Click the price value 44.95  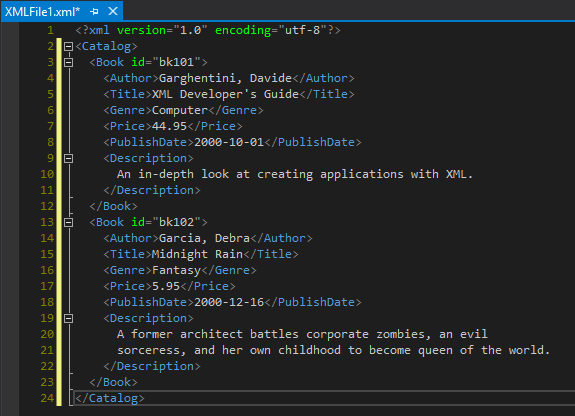point(169,126)
